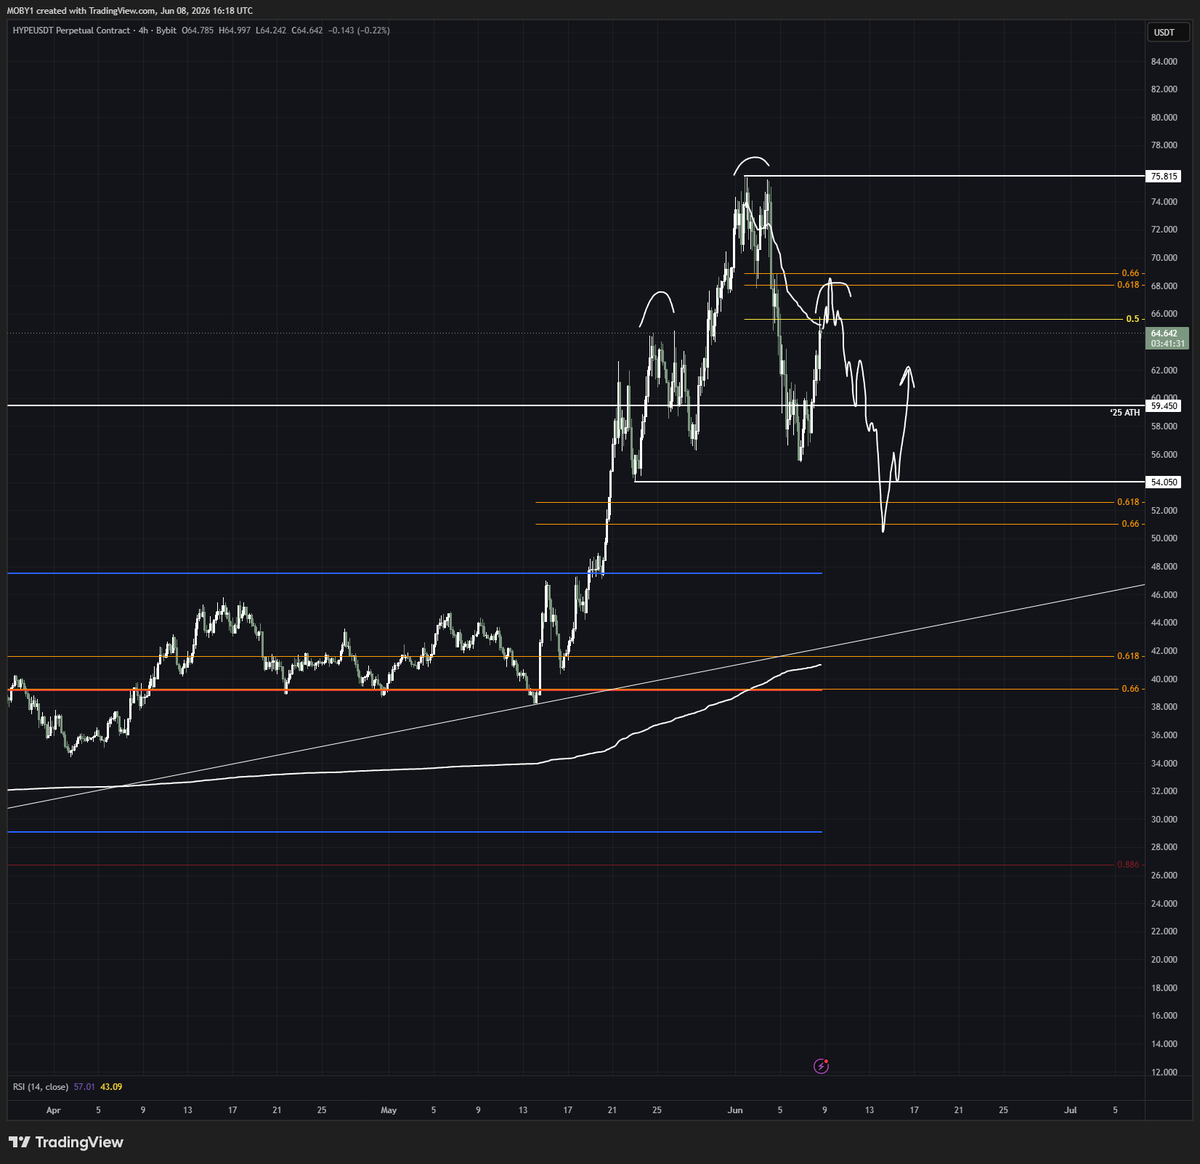
Task: Click the 54.050 price line label
Action: pyautogui.click(x=1164, y=482)
